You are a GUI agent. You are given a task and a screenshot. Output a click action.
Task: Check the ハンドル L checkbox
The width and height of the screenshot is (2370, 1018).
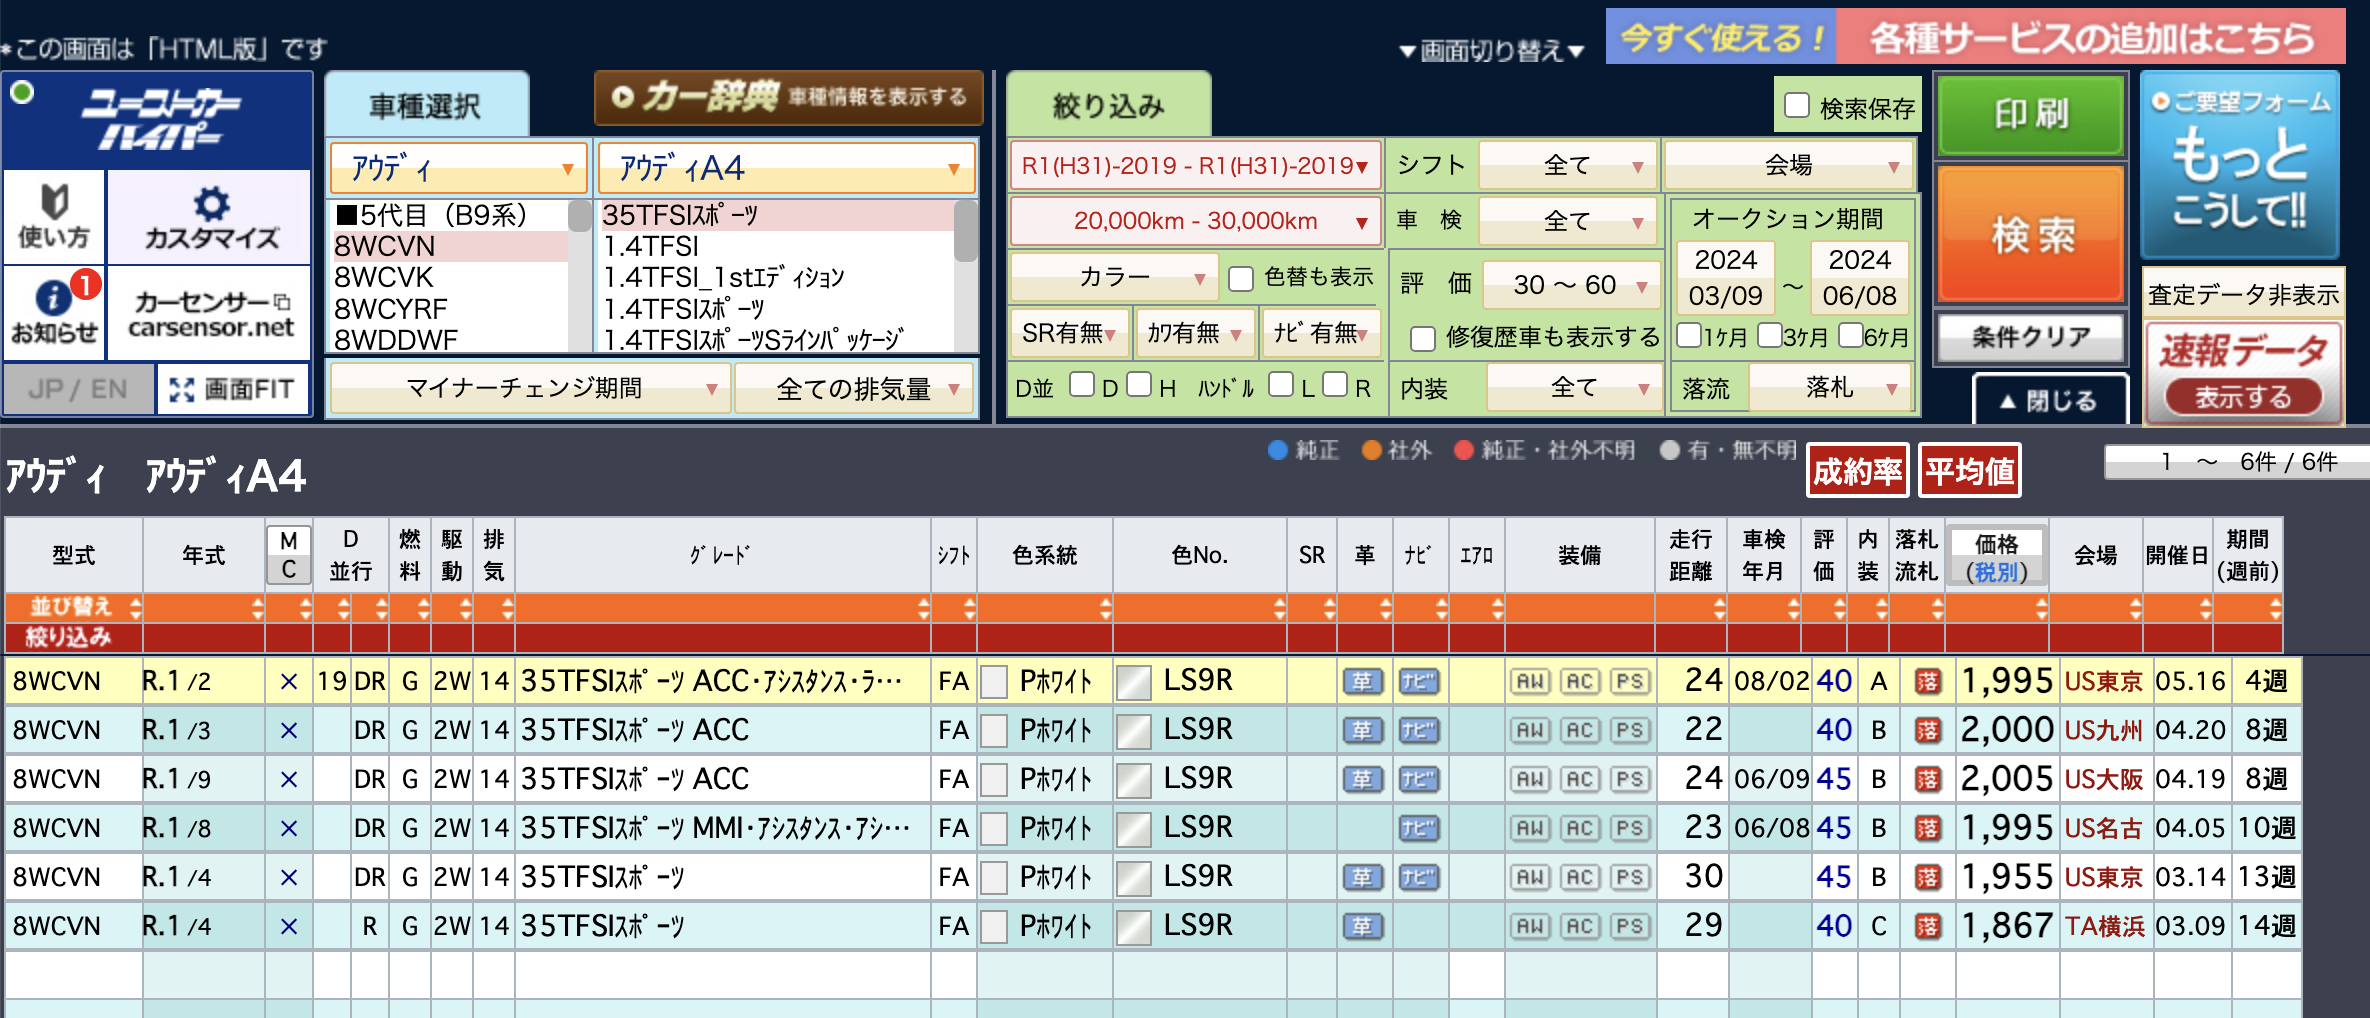(x=1280, y=385)
